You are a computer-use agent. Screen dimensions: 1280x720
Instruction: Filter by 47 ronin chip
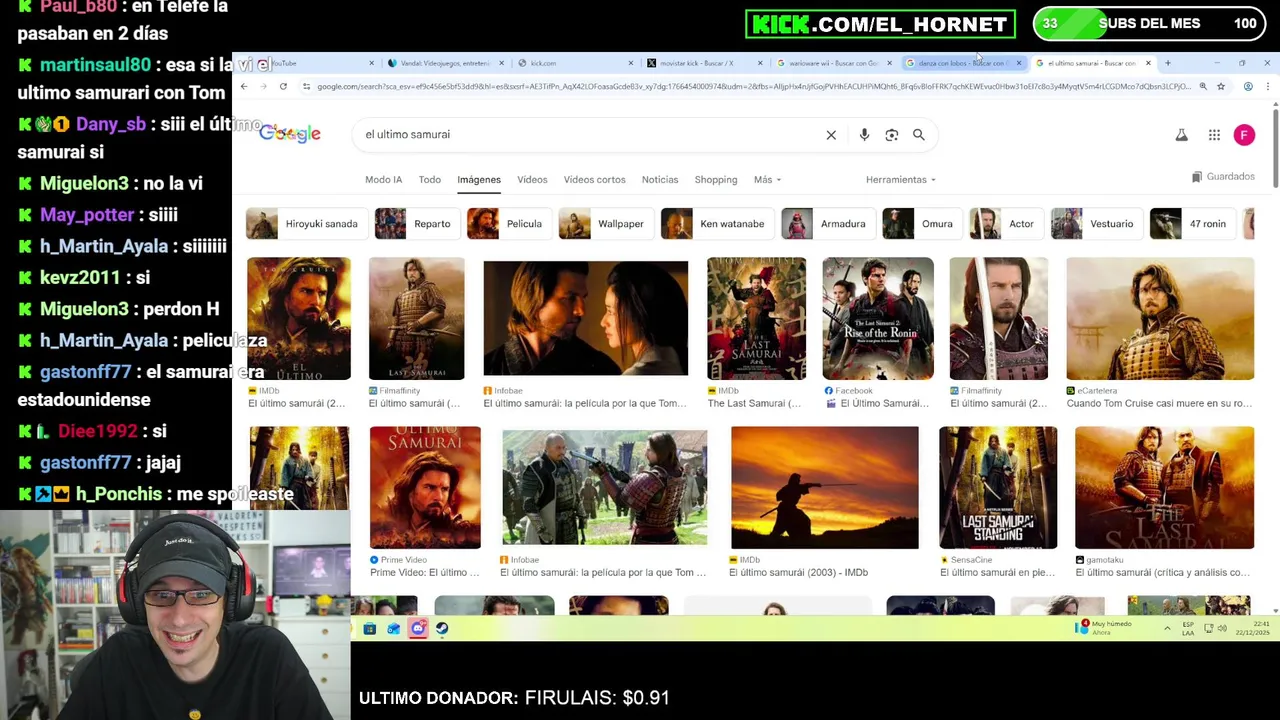pos(1192,224)
